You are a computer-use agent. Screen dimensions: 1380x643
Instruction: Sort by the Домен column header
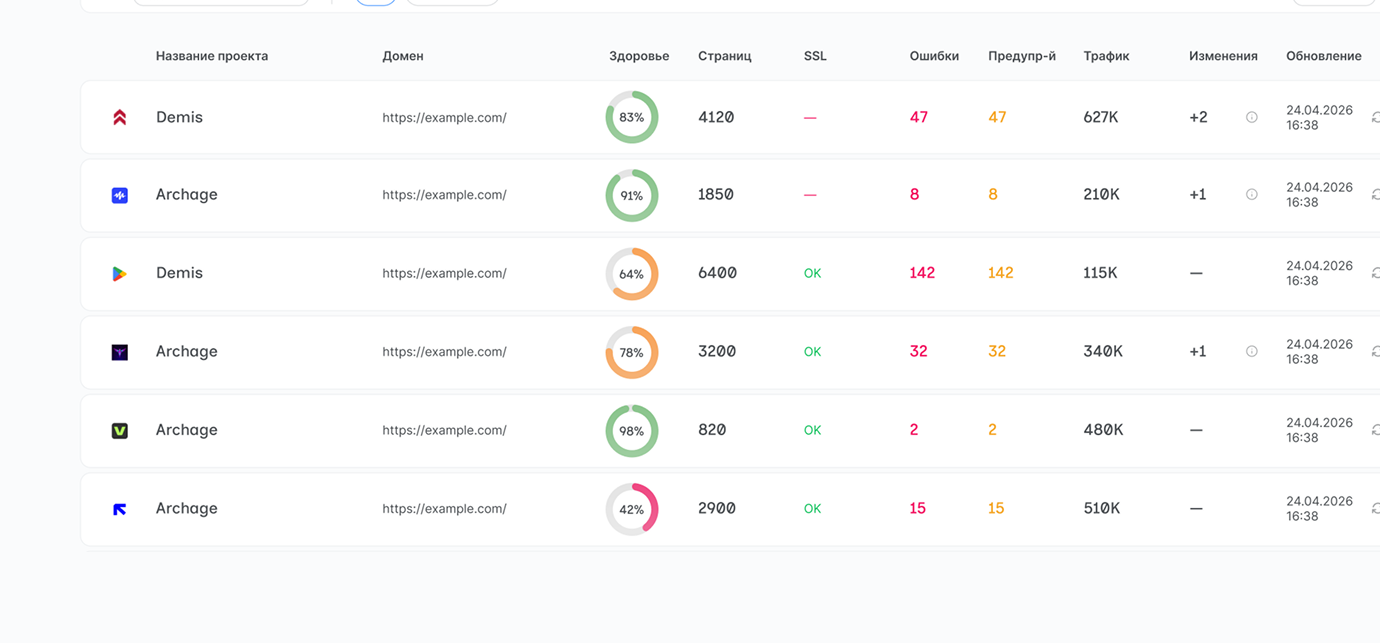coord(403,56)
